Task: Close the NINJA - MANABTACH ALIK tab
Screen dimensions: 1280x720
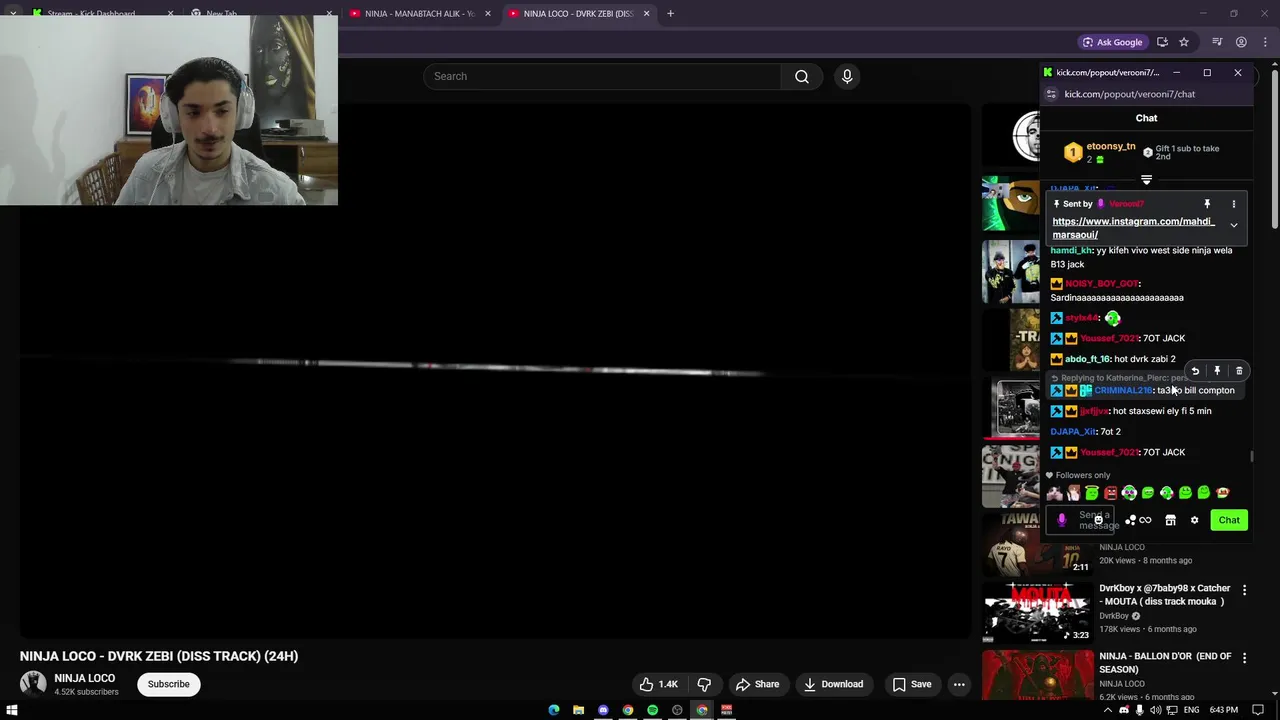Action: click(487, 14)
